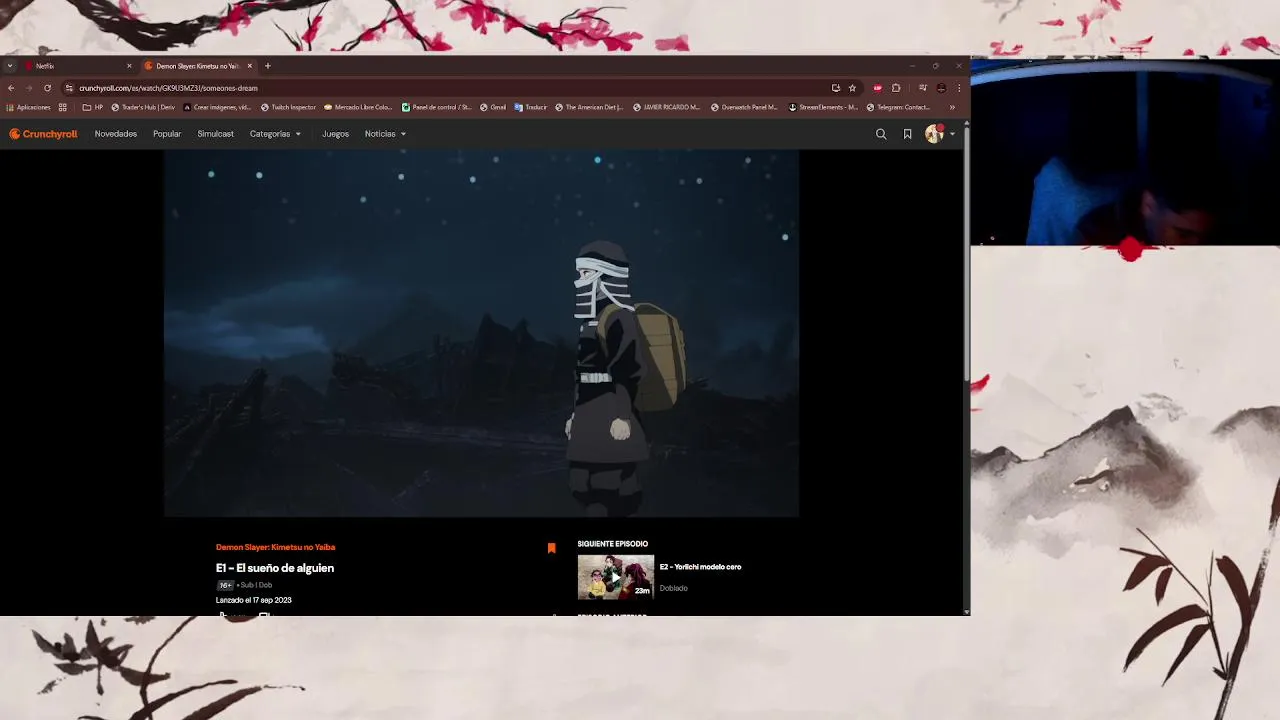Open the Popular menu item
The height and width of the screenshot is (720, 1280).
point(167,134)
